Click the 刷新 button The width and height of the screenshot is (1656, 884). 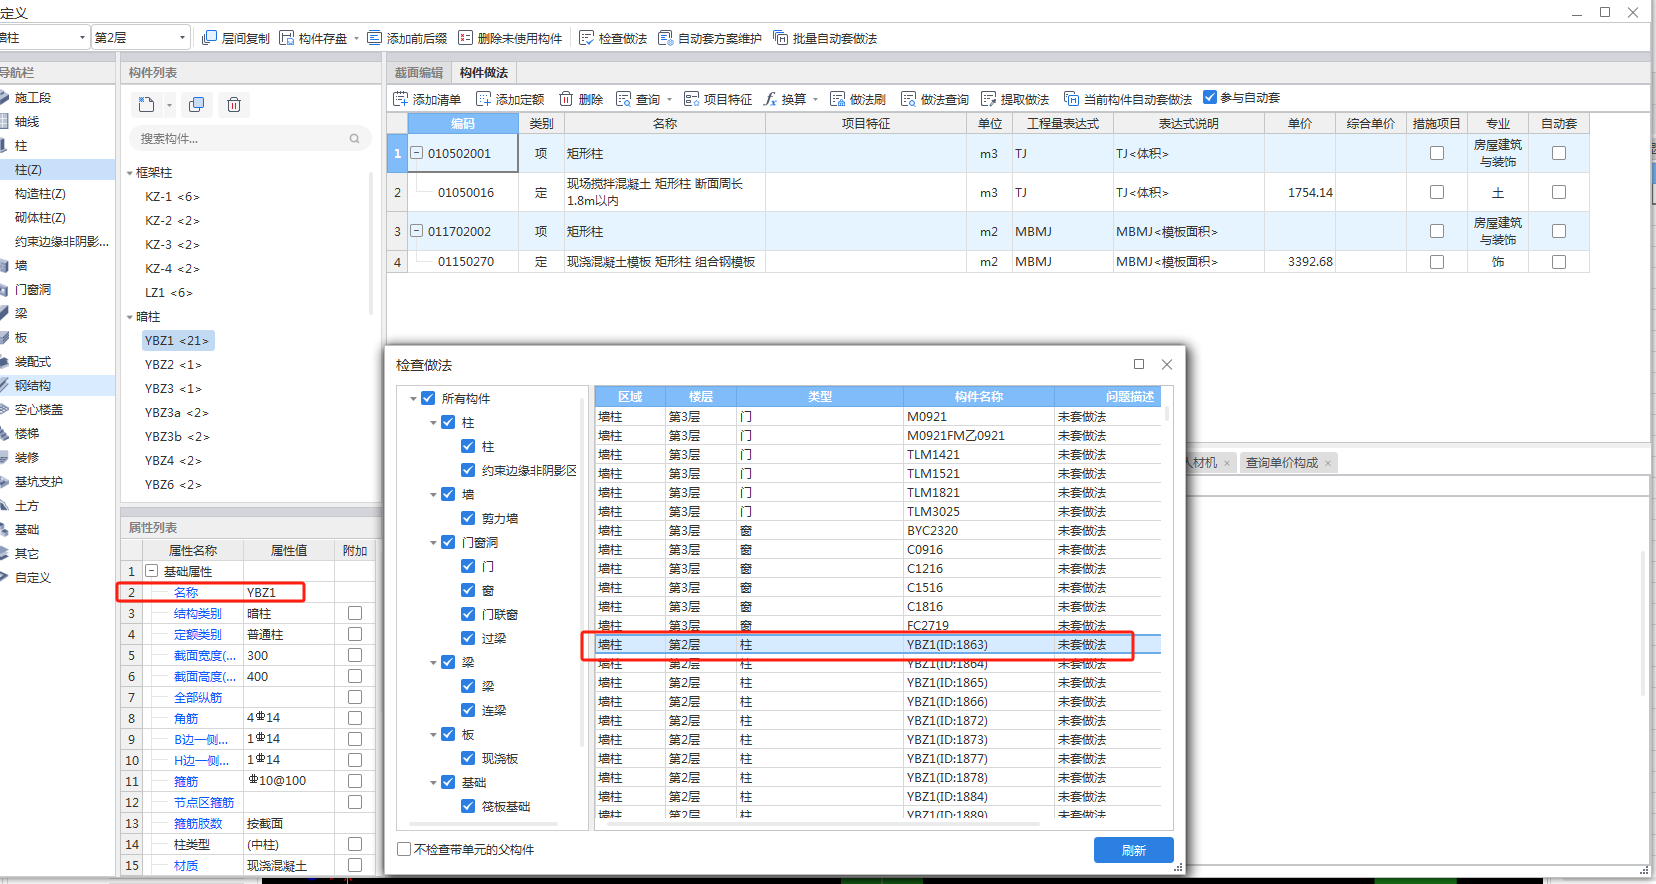(x=1134, y=850)
